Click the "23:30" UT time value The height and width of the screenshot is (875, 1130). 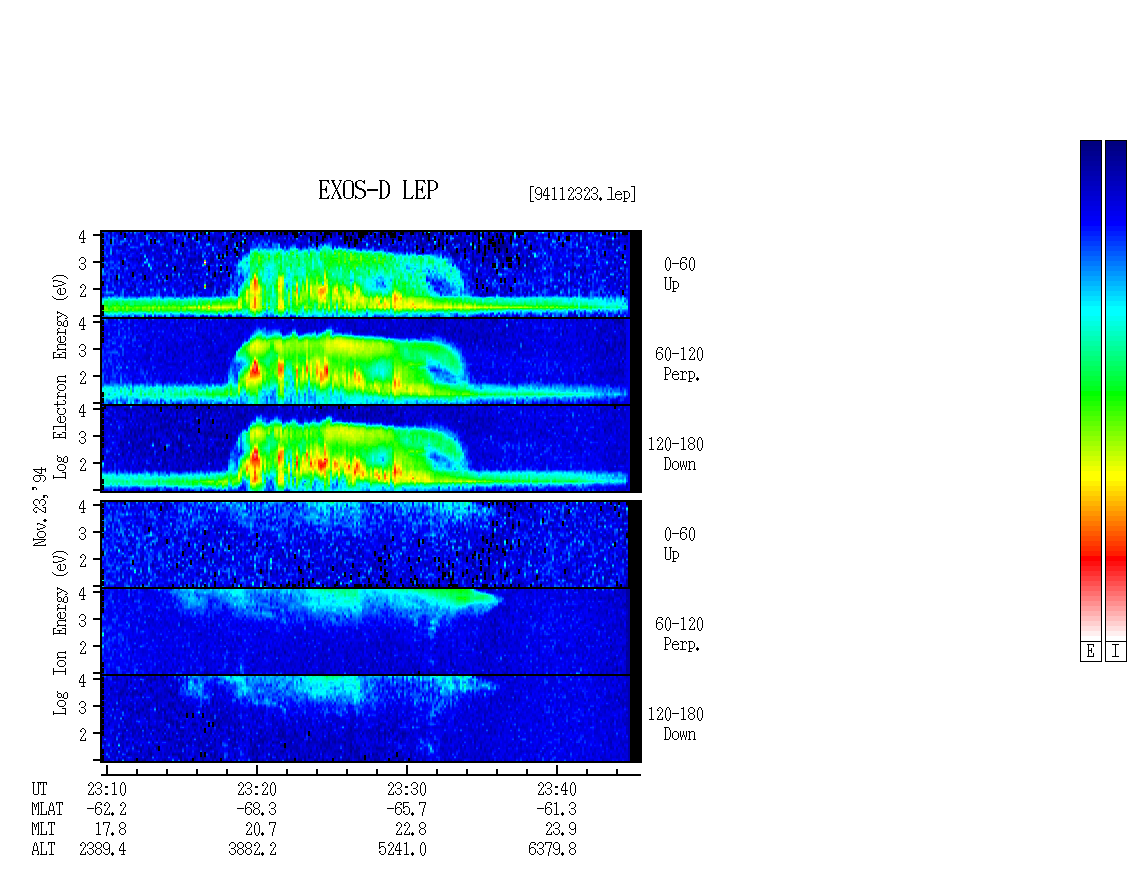tap(406, 789)
